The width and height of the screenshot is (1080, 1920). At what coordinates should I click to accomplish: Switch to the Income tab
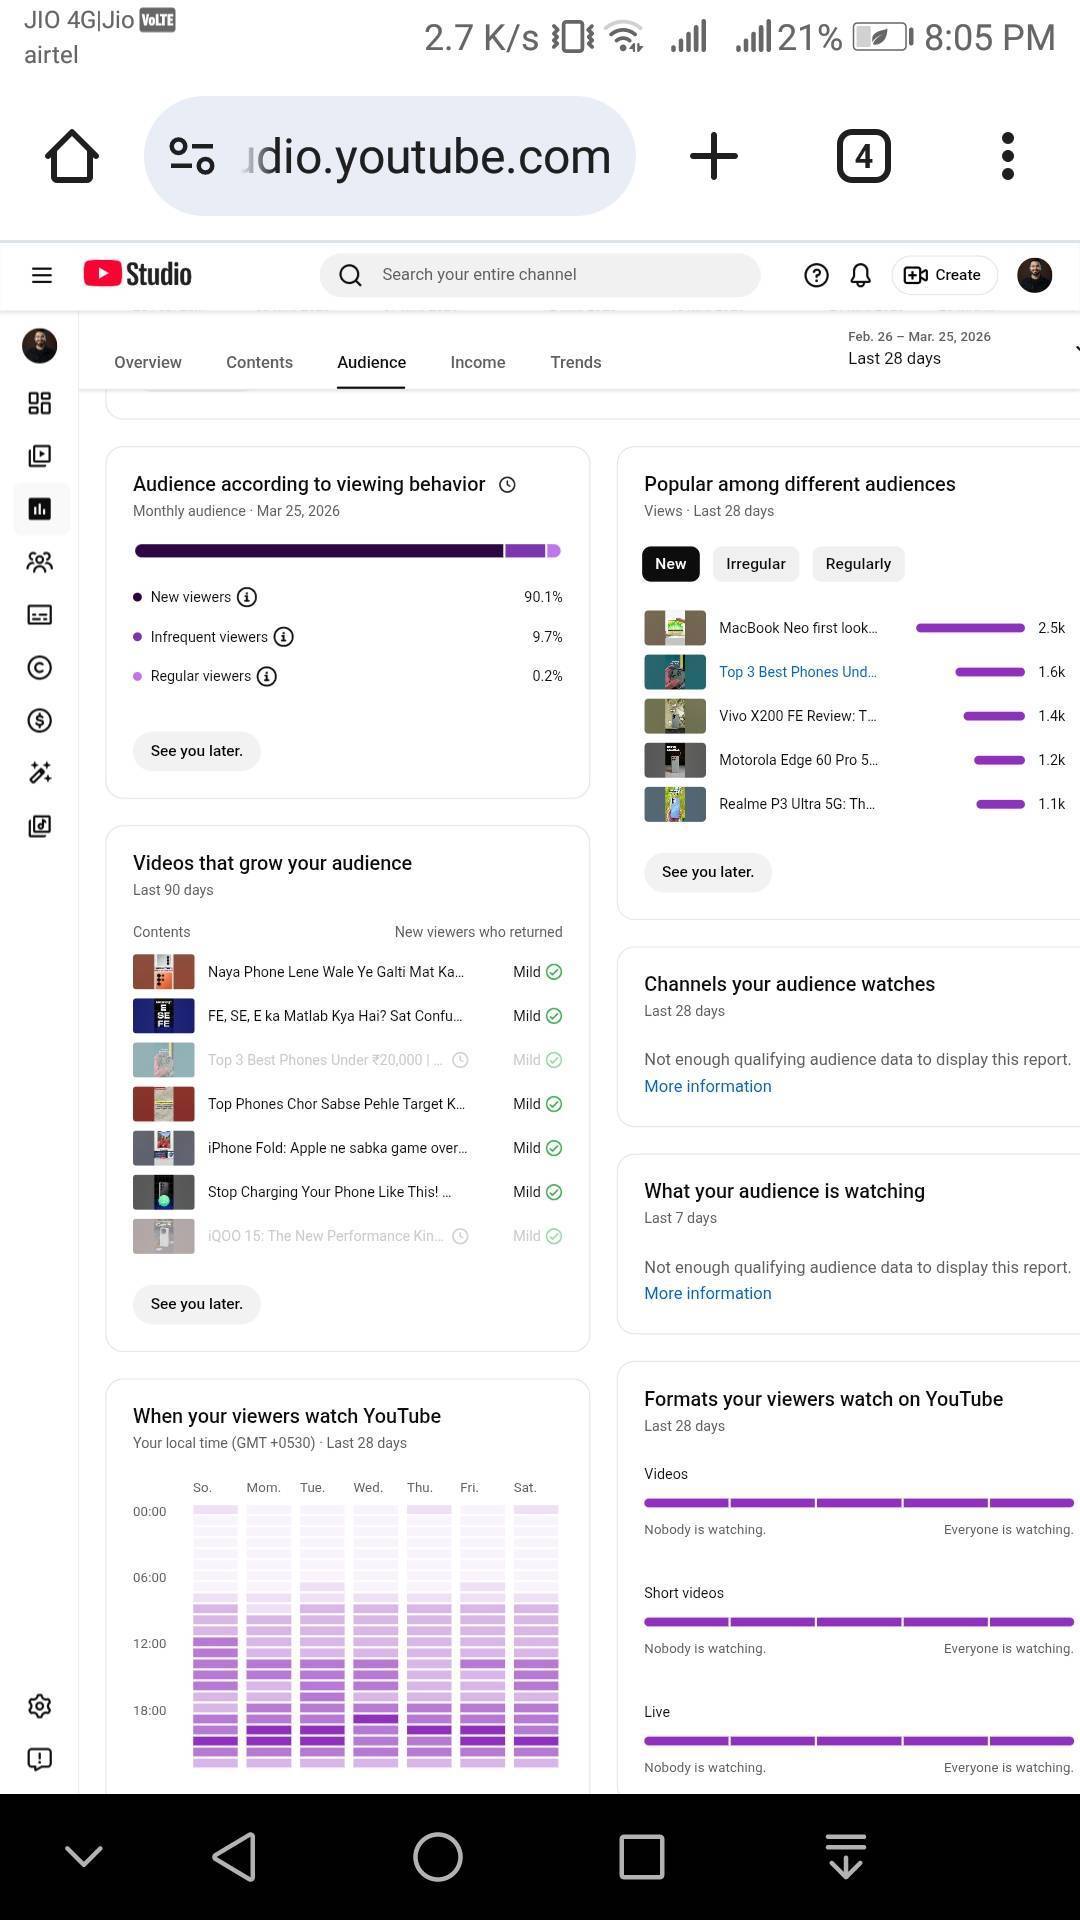pos(477,362)
